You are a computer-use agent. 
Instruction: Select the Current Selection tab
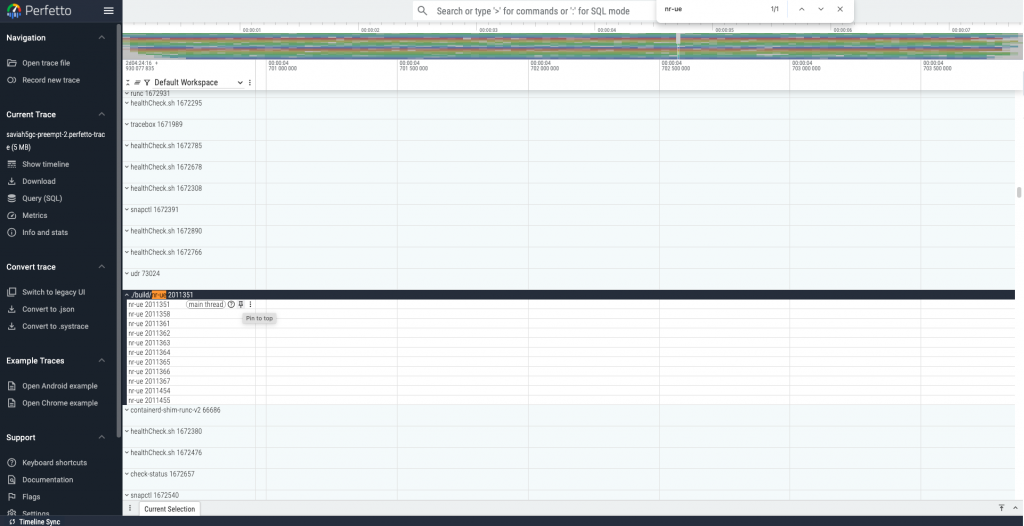point(170,509)
